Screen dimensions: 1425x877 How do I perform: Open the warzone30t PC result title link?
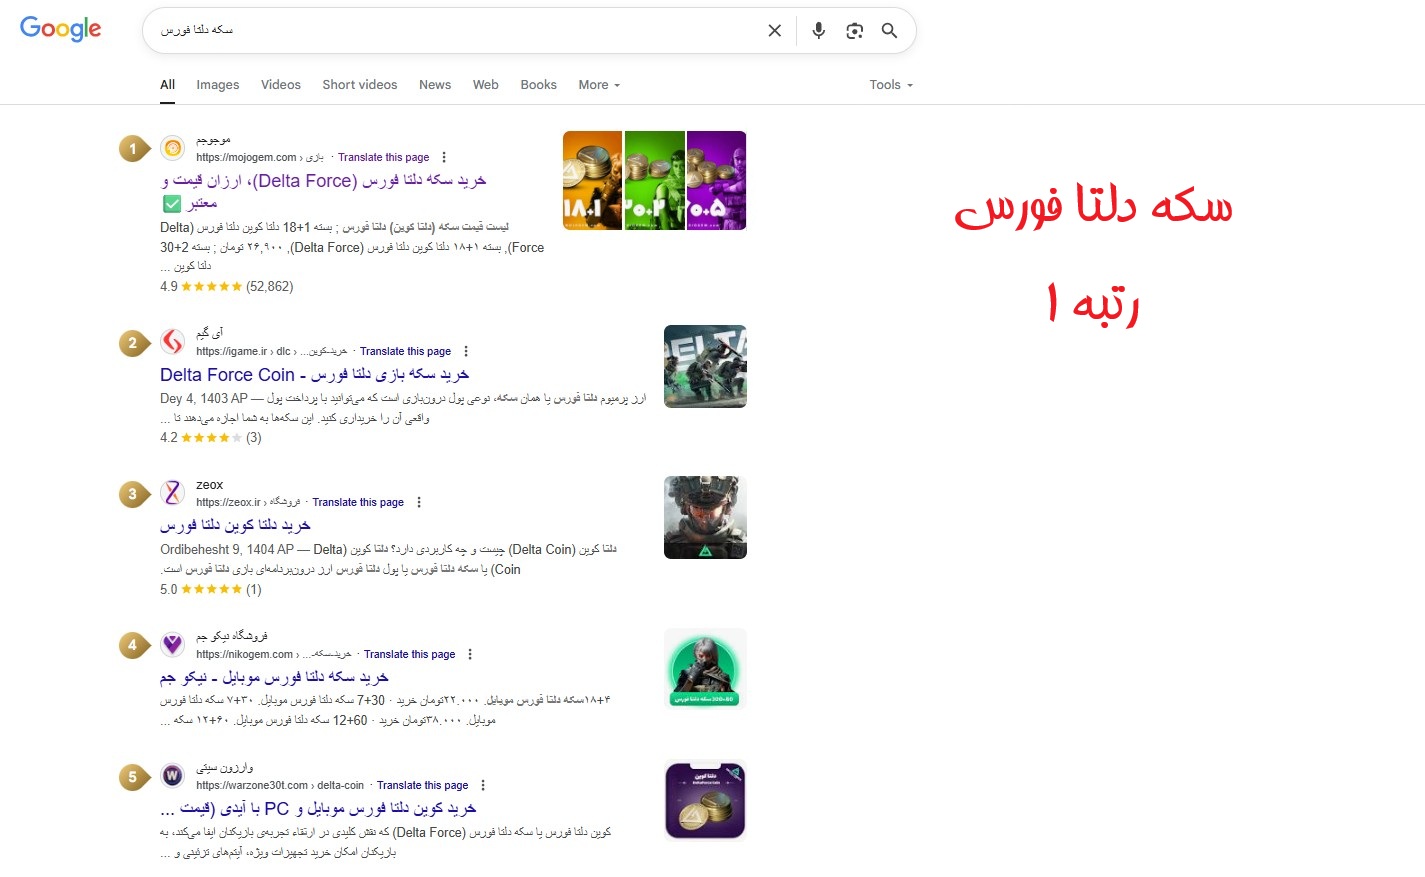318,808
